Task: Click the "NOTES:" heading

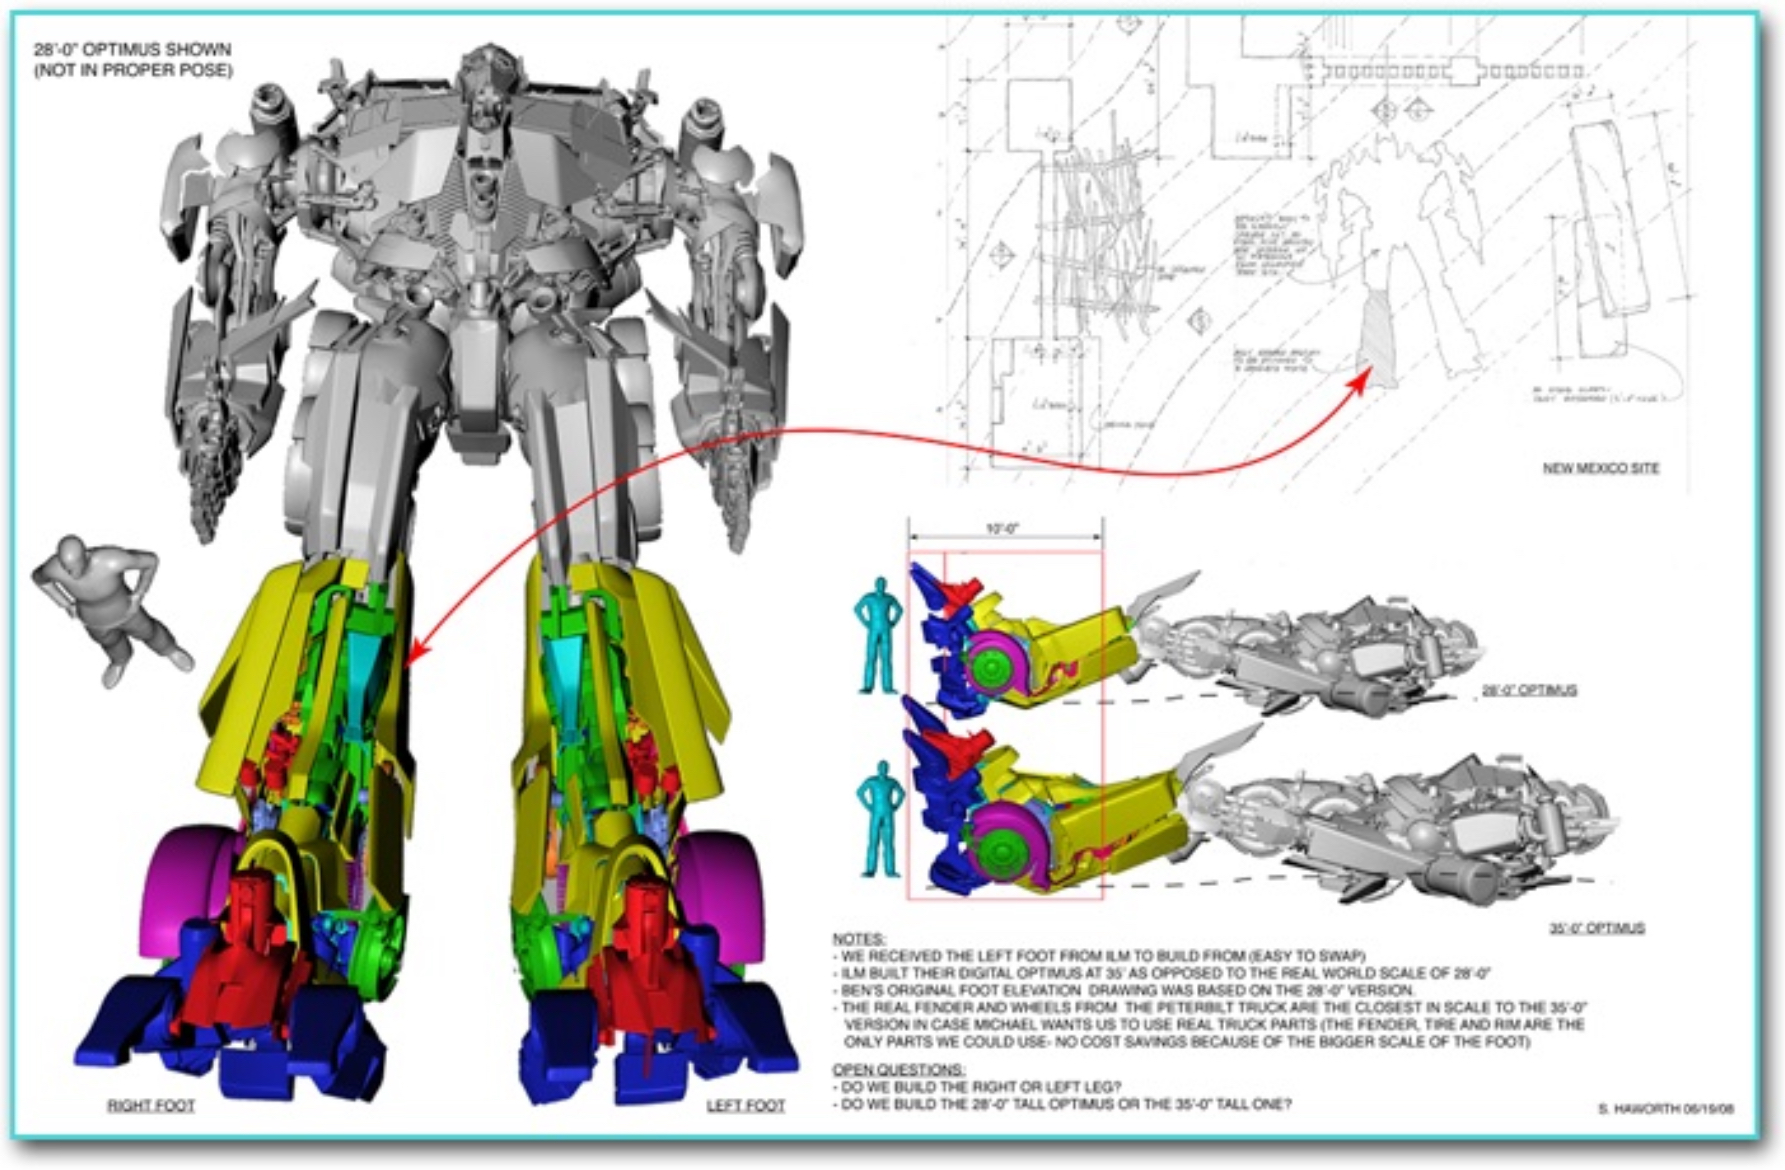Action: (859, 939)
